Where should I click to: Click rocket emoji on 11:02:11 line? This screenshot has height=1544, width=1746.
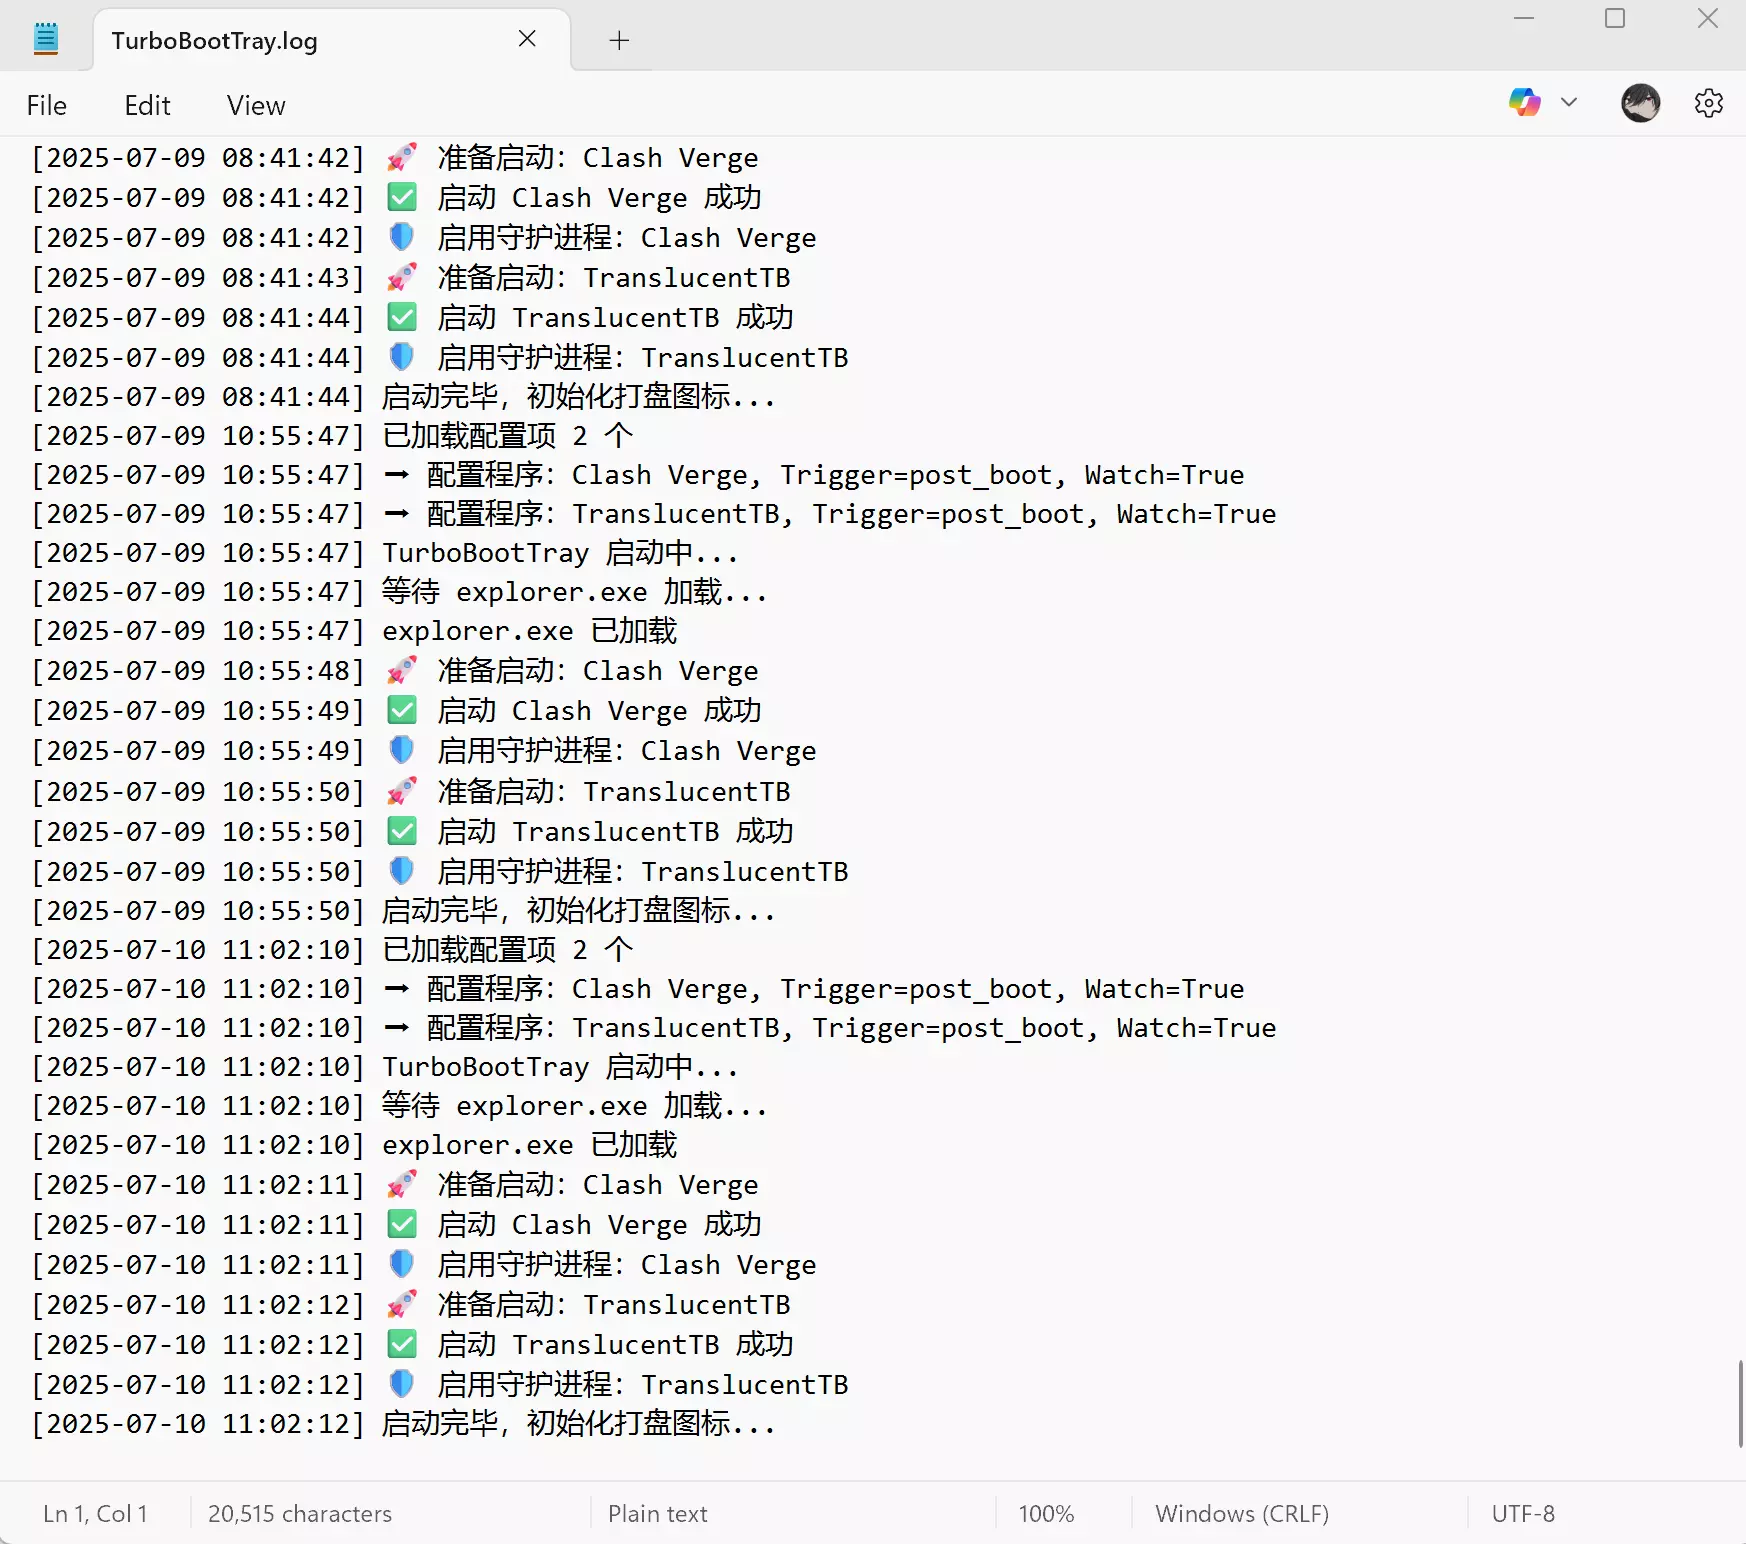[402, 1184]
